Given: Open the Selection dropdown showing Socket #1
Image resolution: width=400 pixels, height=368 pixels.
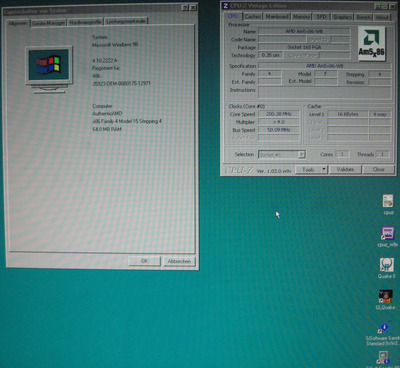Looking at the screenshot, I should (282, 155).
